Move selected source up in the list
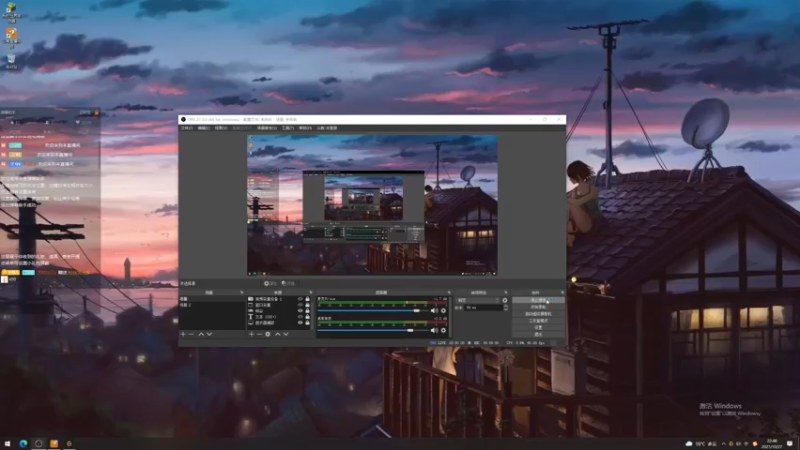 pos(278,334)
